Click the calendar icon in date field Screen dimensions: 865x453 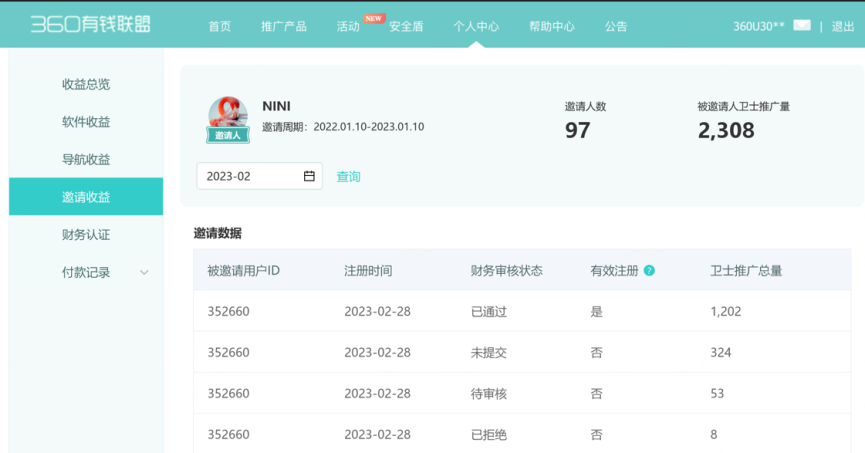(x=309, y=176)
